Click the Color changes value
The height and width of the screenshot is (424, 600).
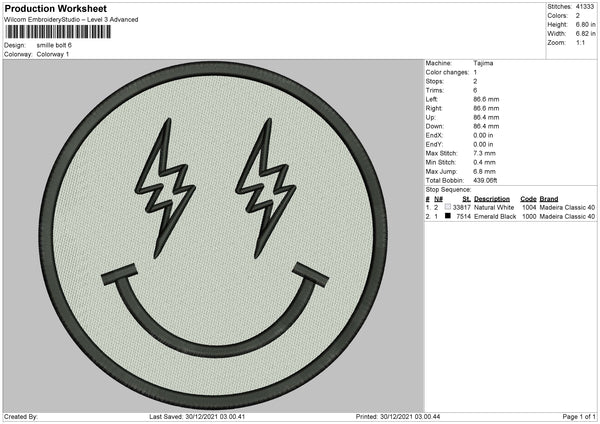coord(475,72)
